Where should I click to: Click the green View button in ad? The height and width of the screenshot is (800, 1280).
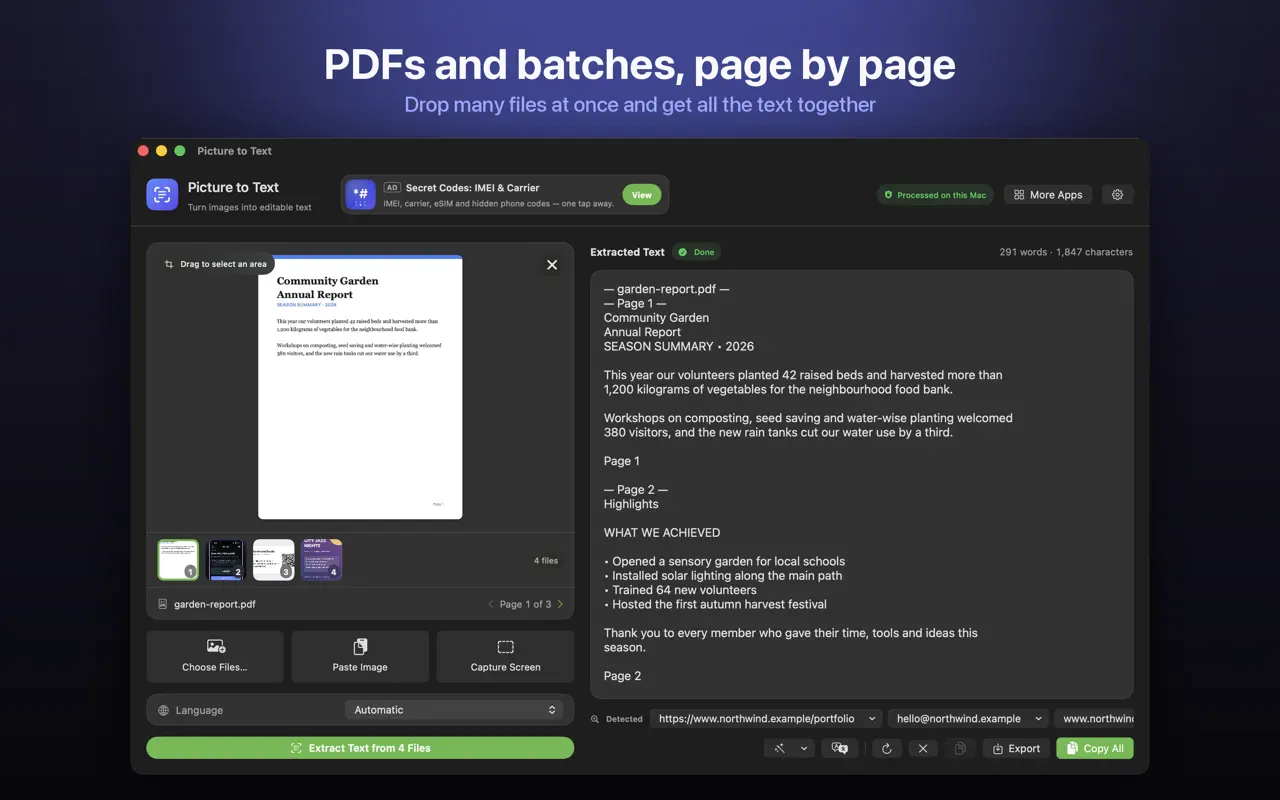[641, 195]
